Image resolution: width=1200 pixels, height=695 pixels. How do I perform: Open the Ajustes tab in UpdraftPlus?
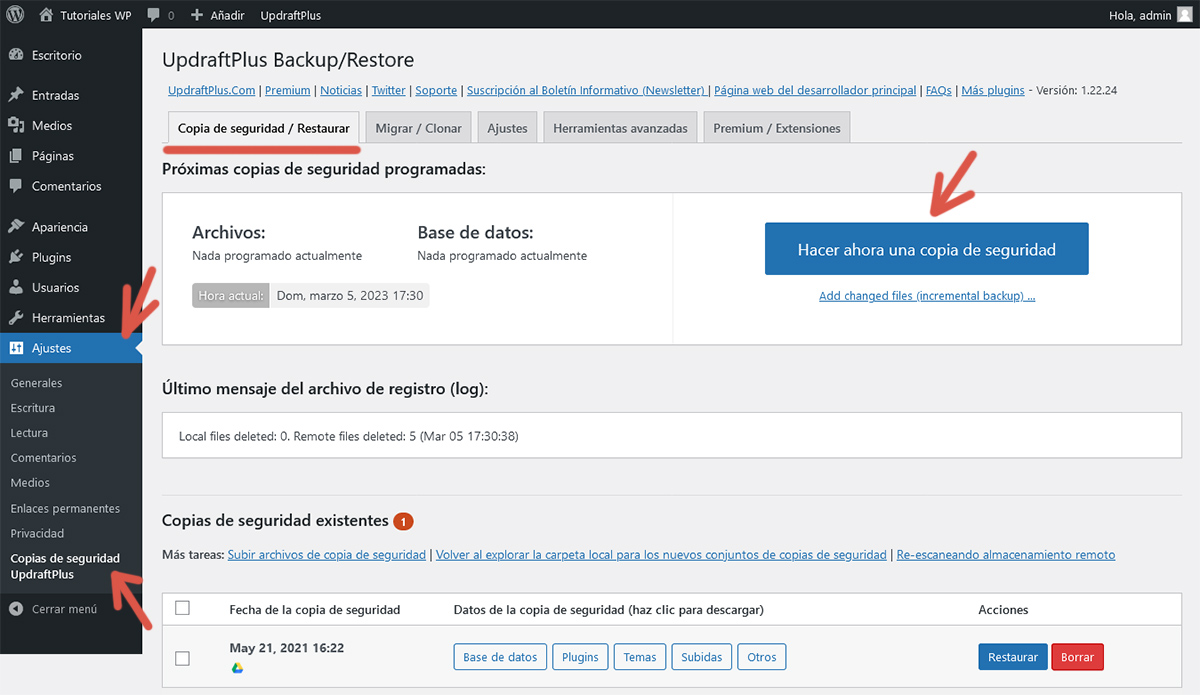click(508, 128)
